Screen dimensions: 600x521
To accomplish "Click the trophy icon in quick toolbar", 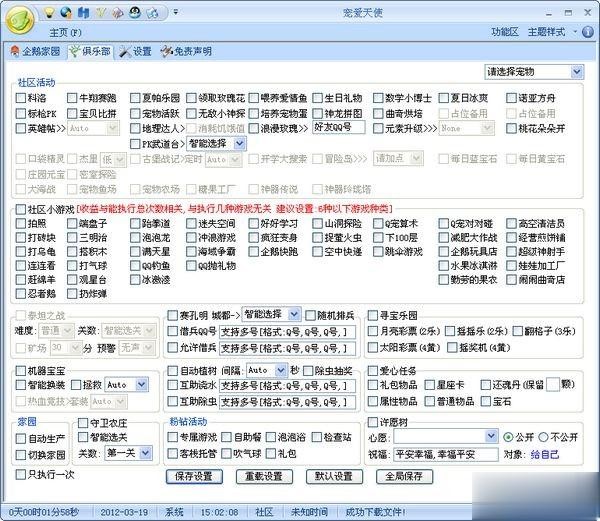I will (99, 12).
